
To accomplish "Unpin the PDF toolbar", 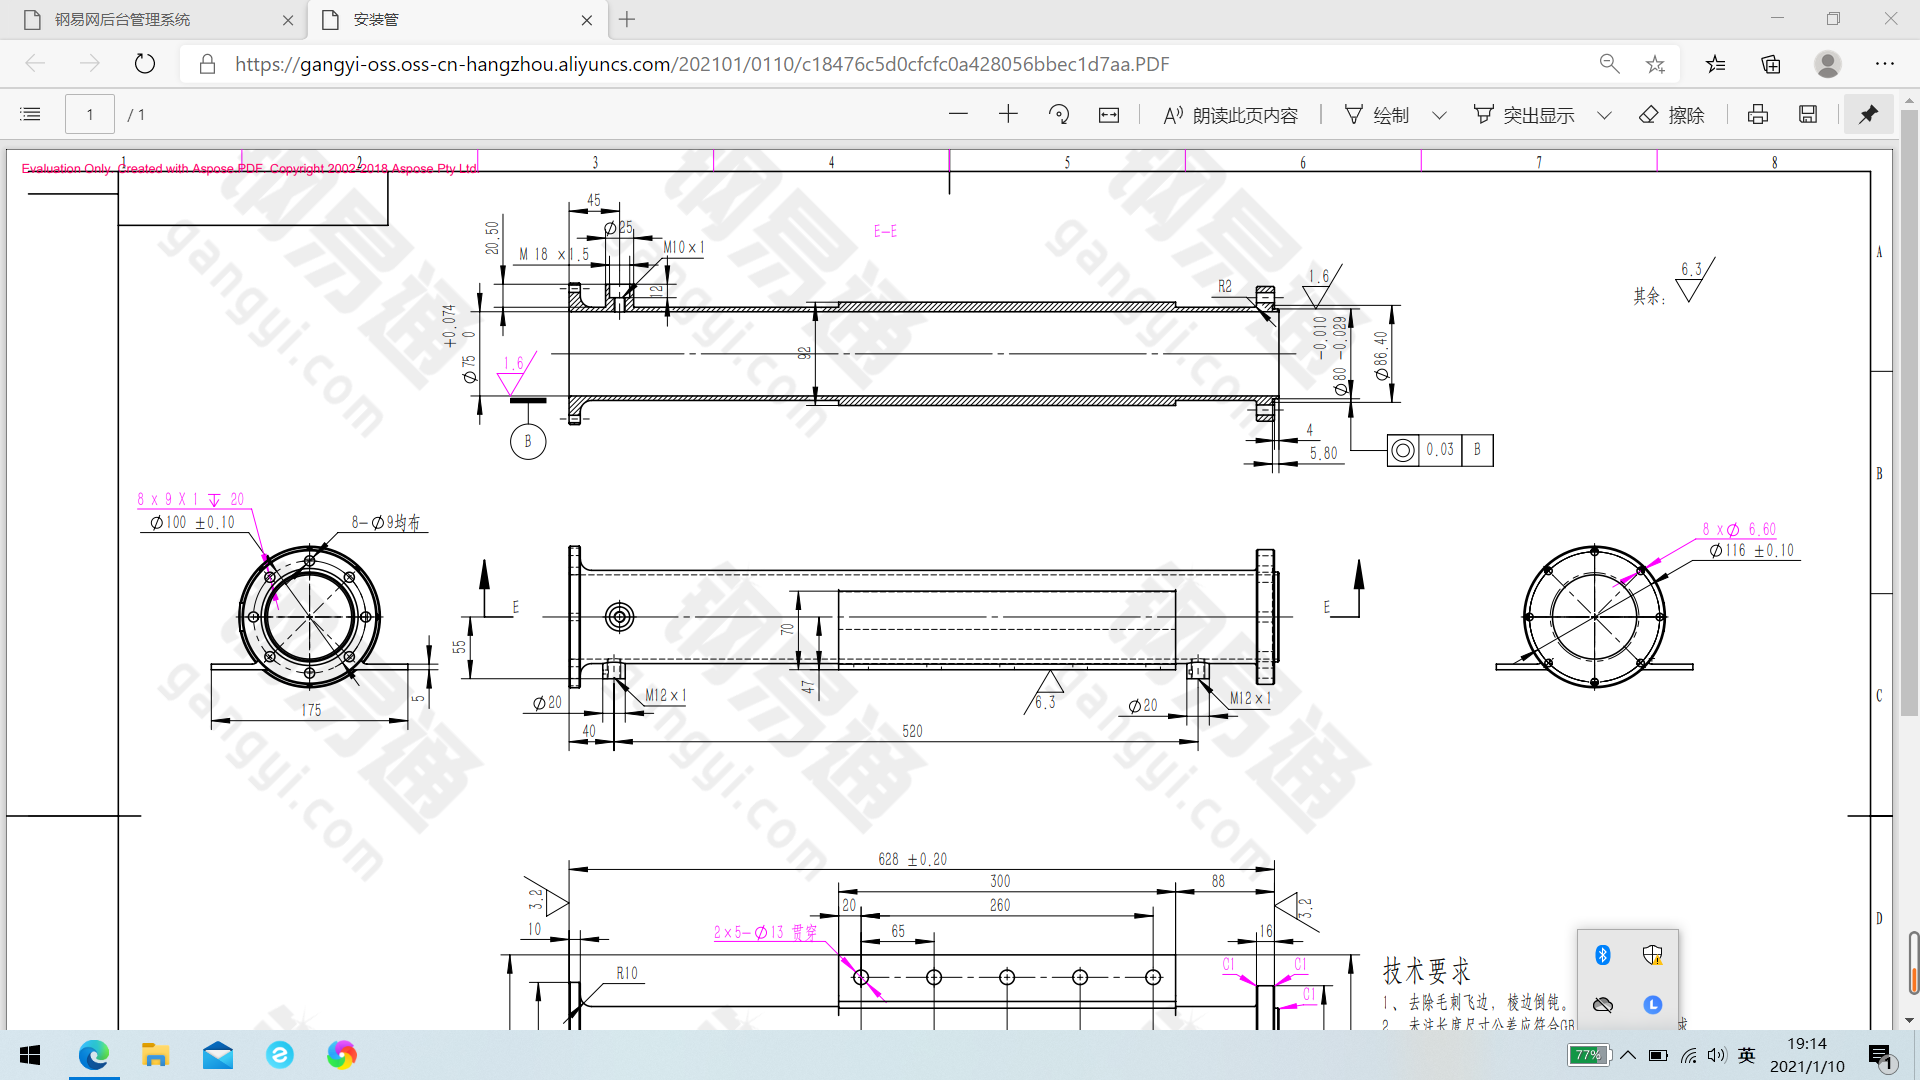I will coord(1868,115).
